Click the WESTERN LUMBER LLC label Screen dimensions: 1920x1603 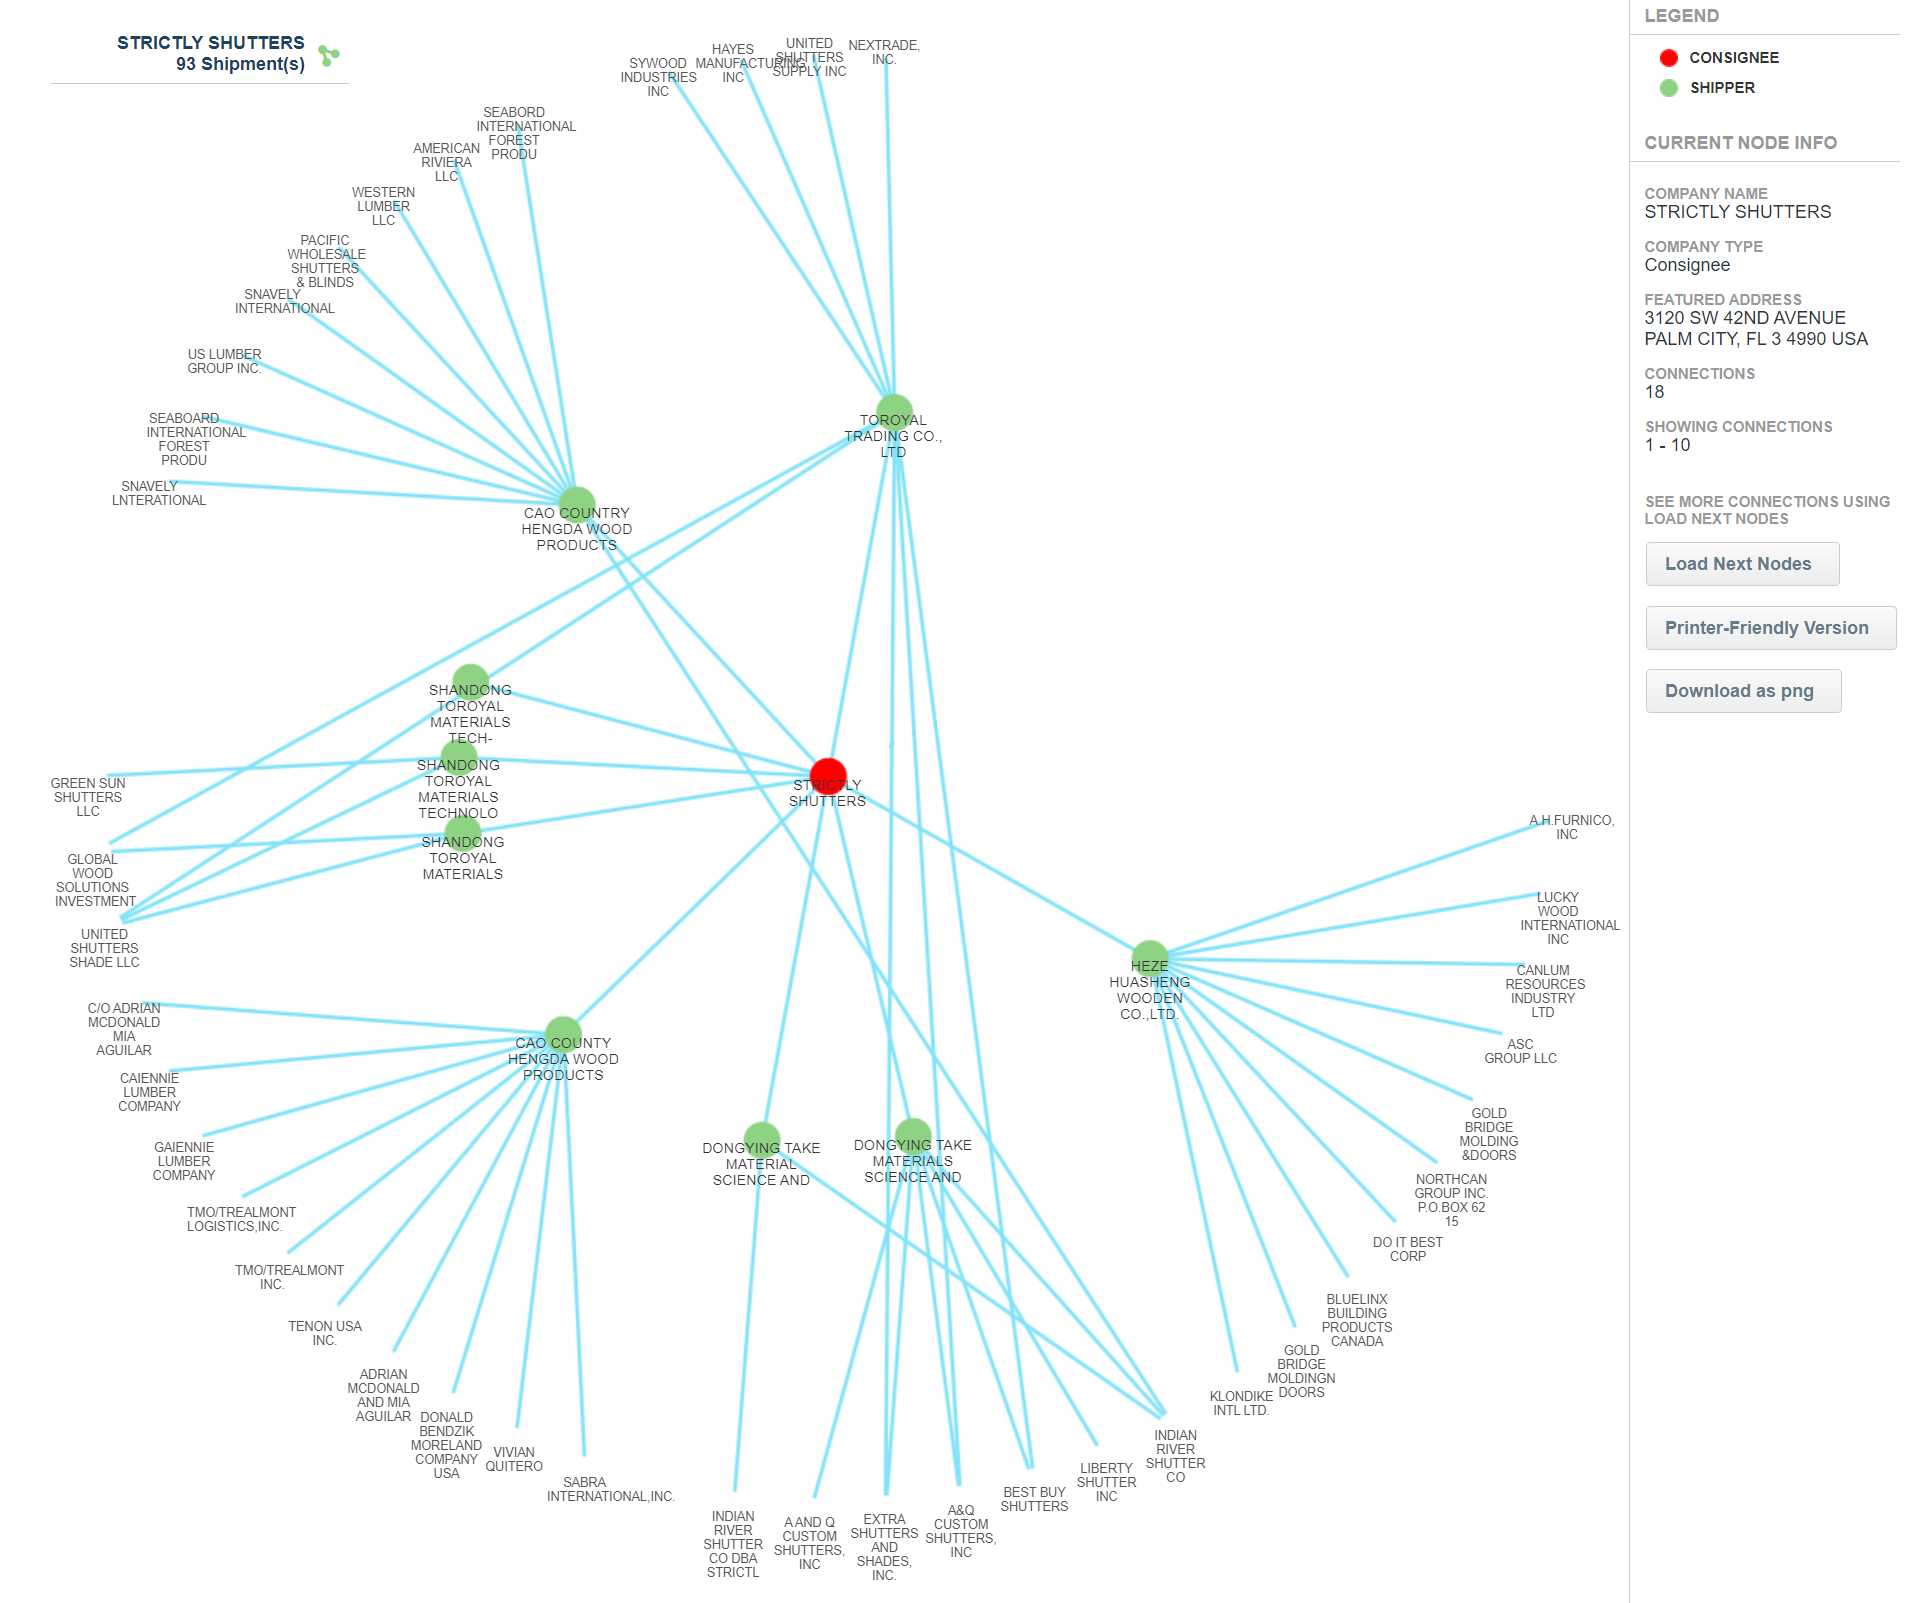[383, 206]
